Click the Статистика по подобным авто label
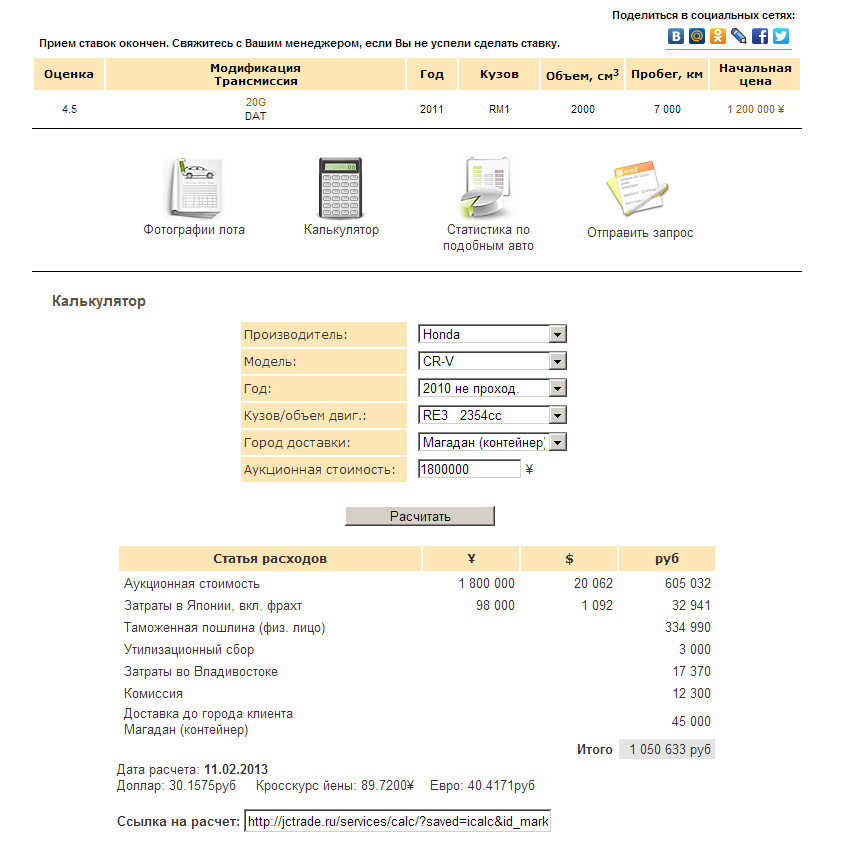853x846 pixels. pos(488,238)
